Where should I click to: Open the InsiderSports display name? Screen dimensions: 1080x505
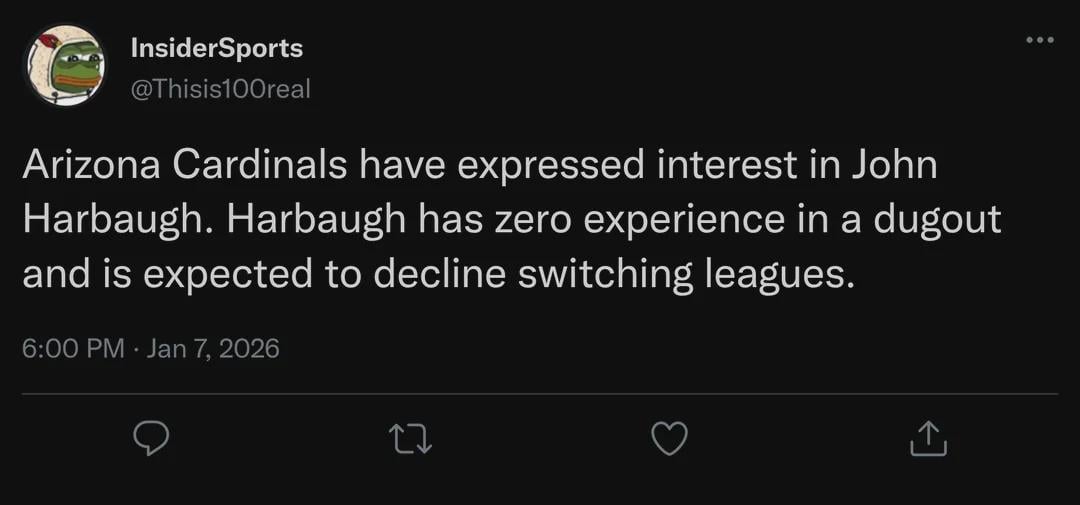point(216,47)
